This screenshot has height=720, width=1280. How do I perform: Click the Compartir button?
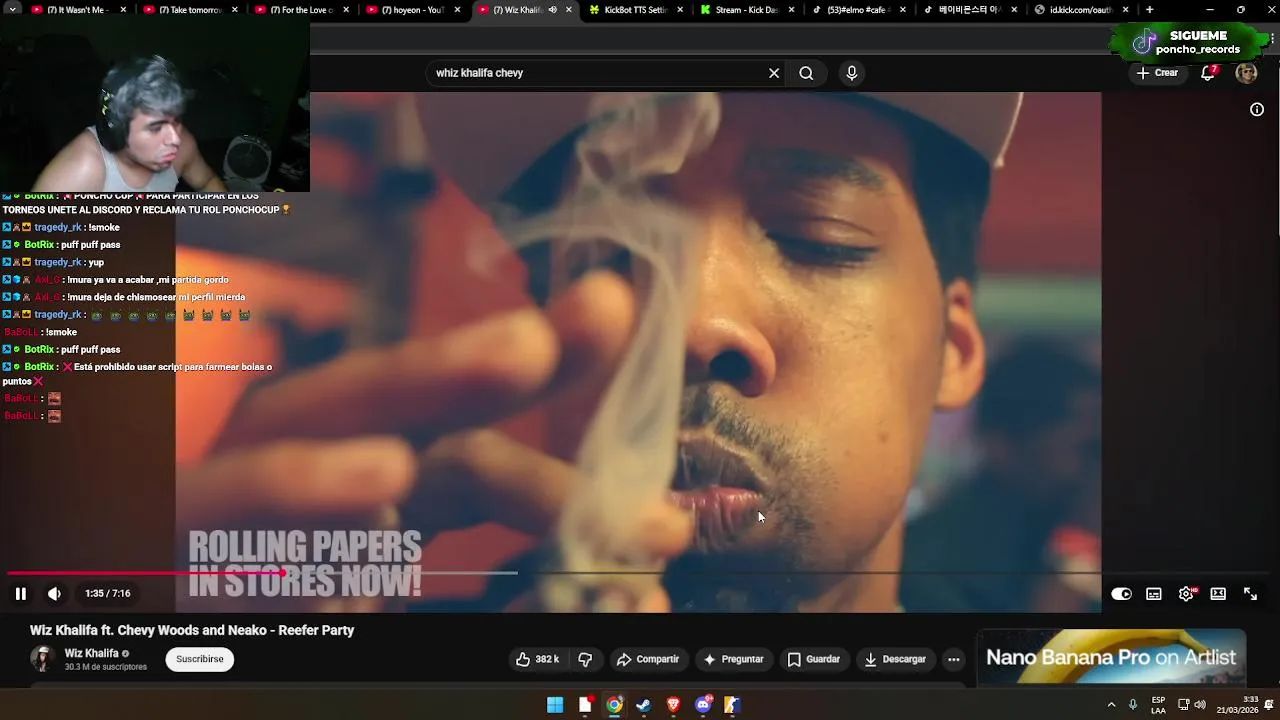pyautogui.click(x=648, y=660)
